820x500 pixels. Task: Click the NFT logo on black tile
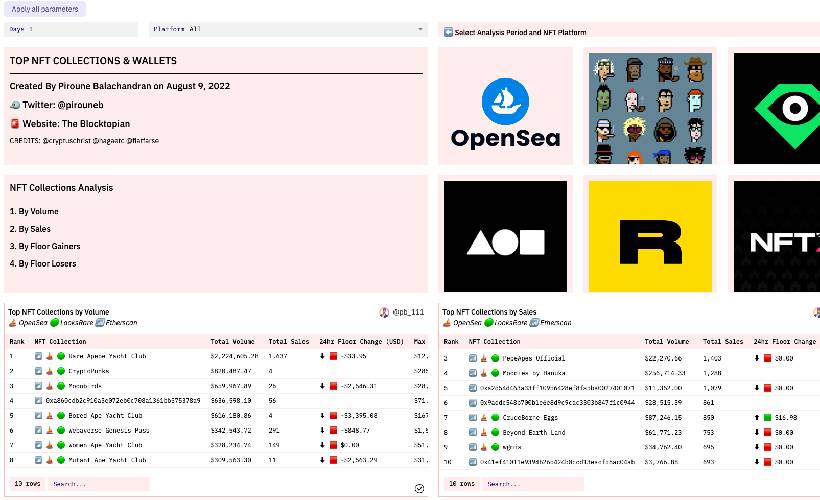pos(777,236)
